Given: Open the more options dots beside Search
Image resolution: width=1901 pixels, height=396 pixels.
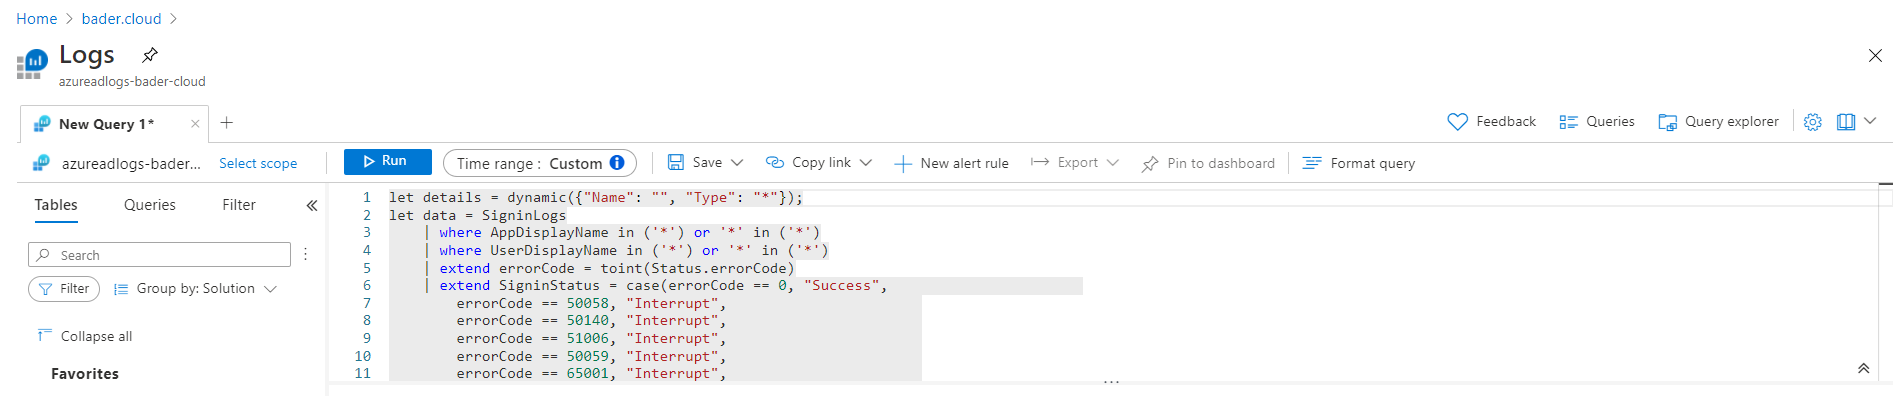Looking at the screenshot, I should [x=306, y=255].
